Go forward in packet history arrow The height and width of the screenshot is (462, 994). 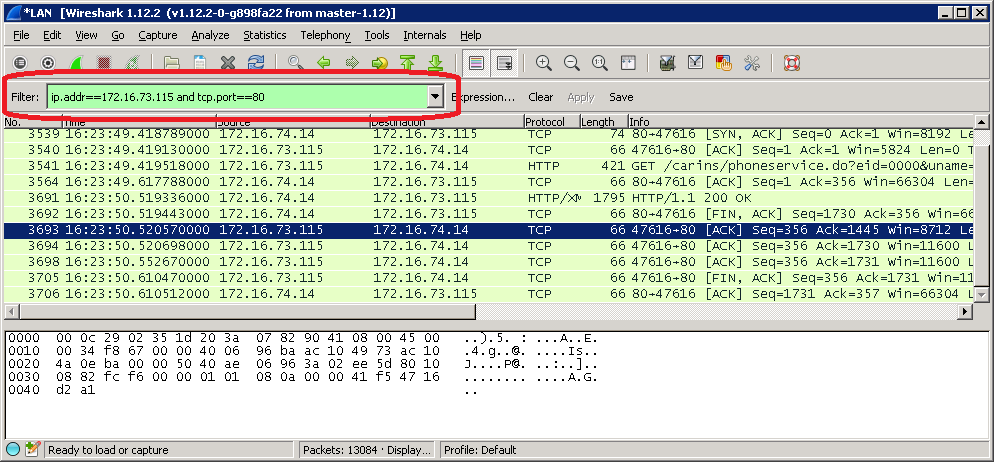tap(351, 63)
